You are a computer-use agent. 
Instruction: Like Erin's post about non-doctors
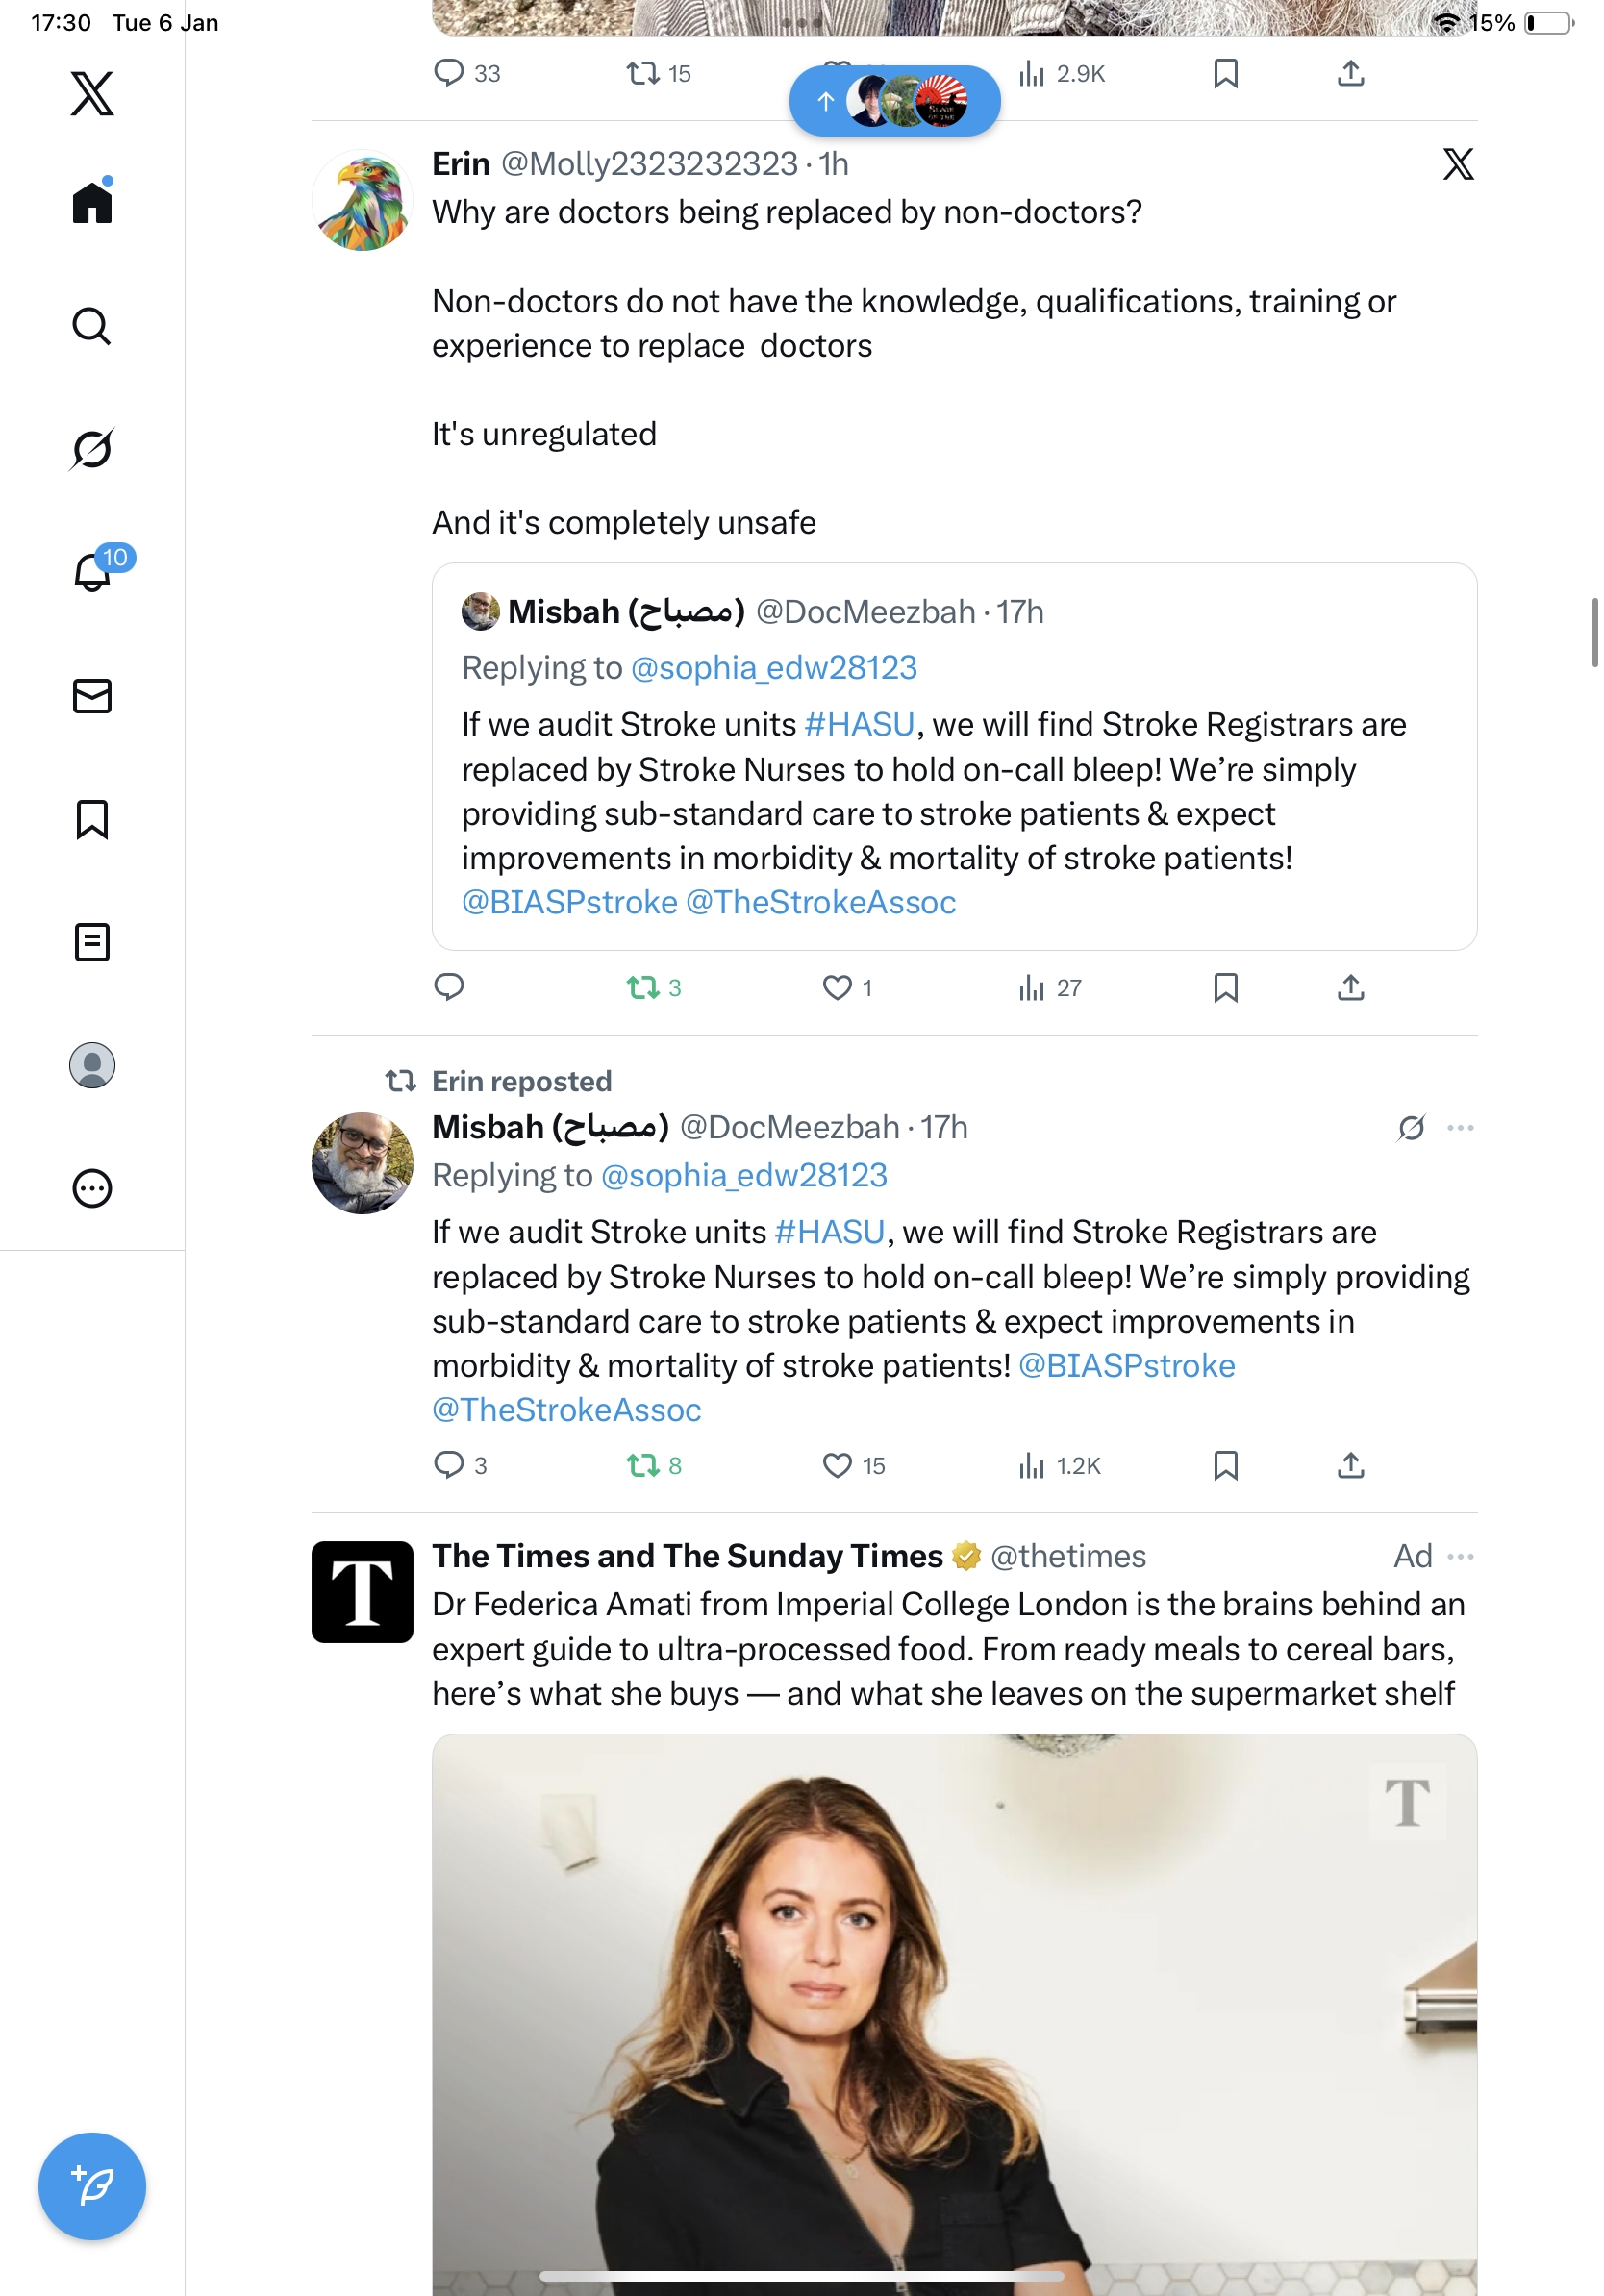[836, 988]
